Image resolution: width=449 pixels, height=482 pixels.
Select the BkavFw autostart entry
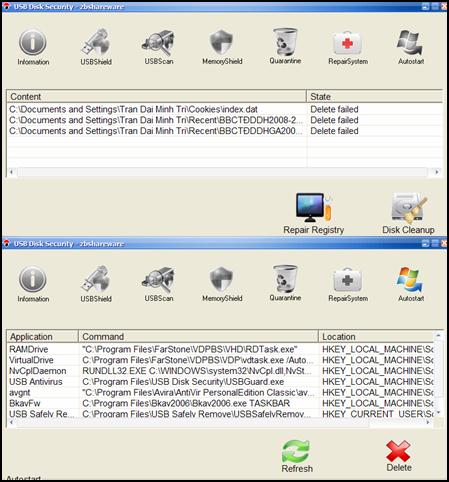click(220, 403)
